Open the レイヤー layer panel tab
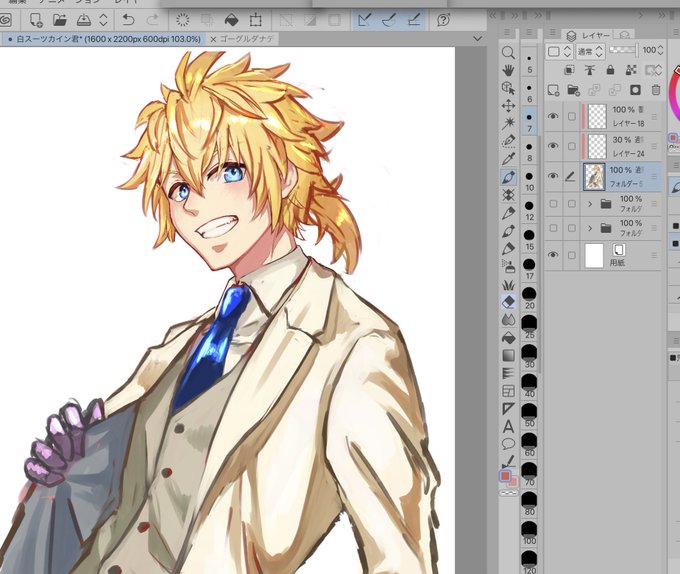The width and height of the screenshot is (680, 574). coord(589,35)
